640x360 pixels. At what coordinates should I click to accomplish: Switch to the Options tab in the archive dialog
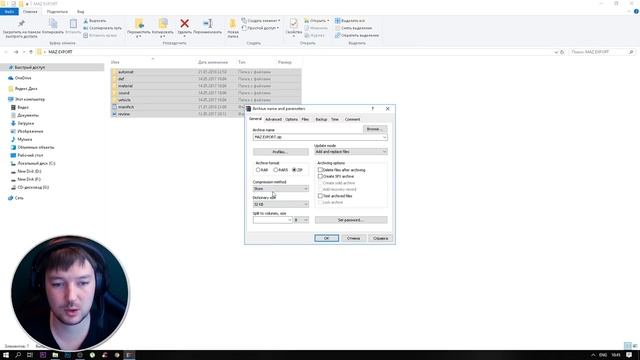(291, 119)
